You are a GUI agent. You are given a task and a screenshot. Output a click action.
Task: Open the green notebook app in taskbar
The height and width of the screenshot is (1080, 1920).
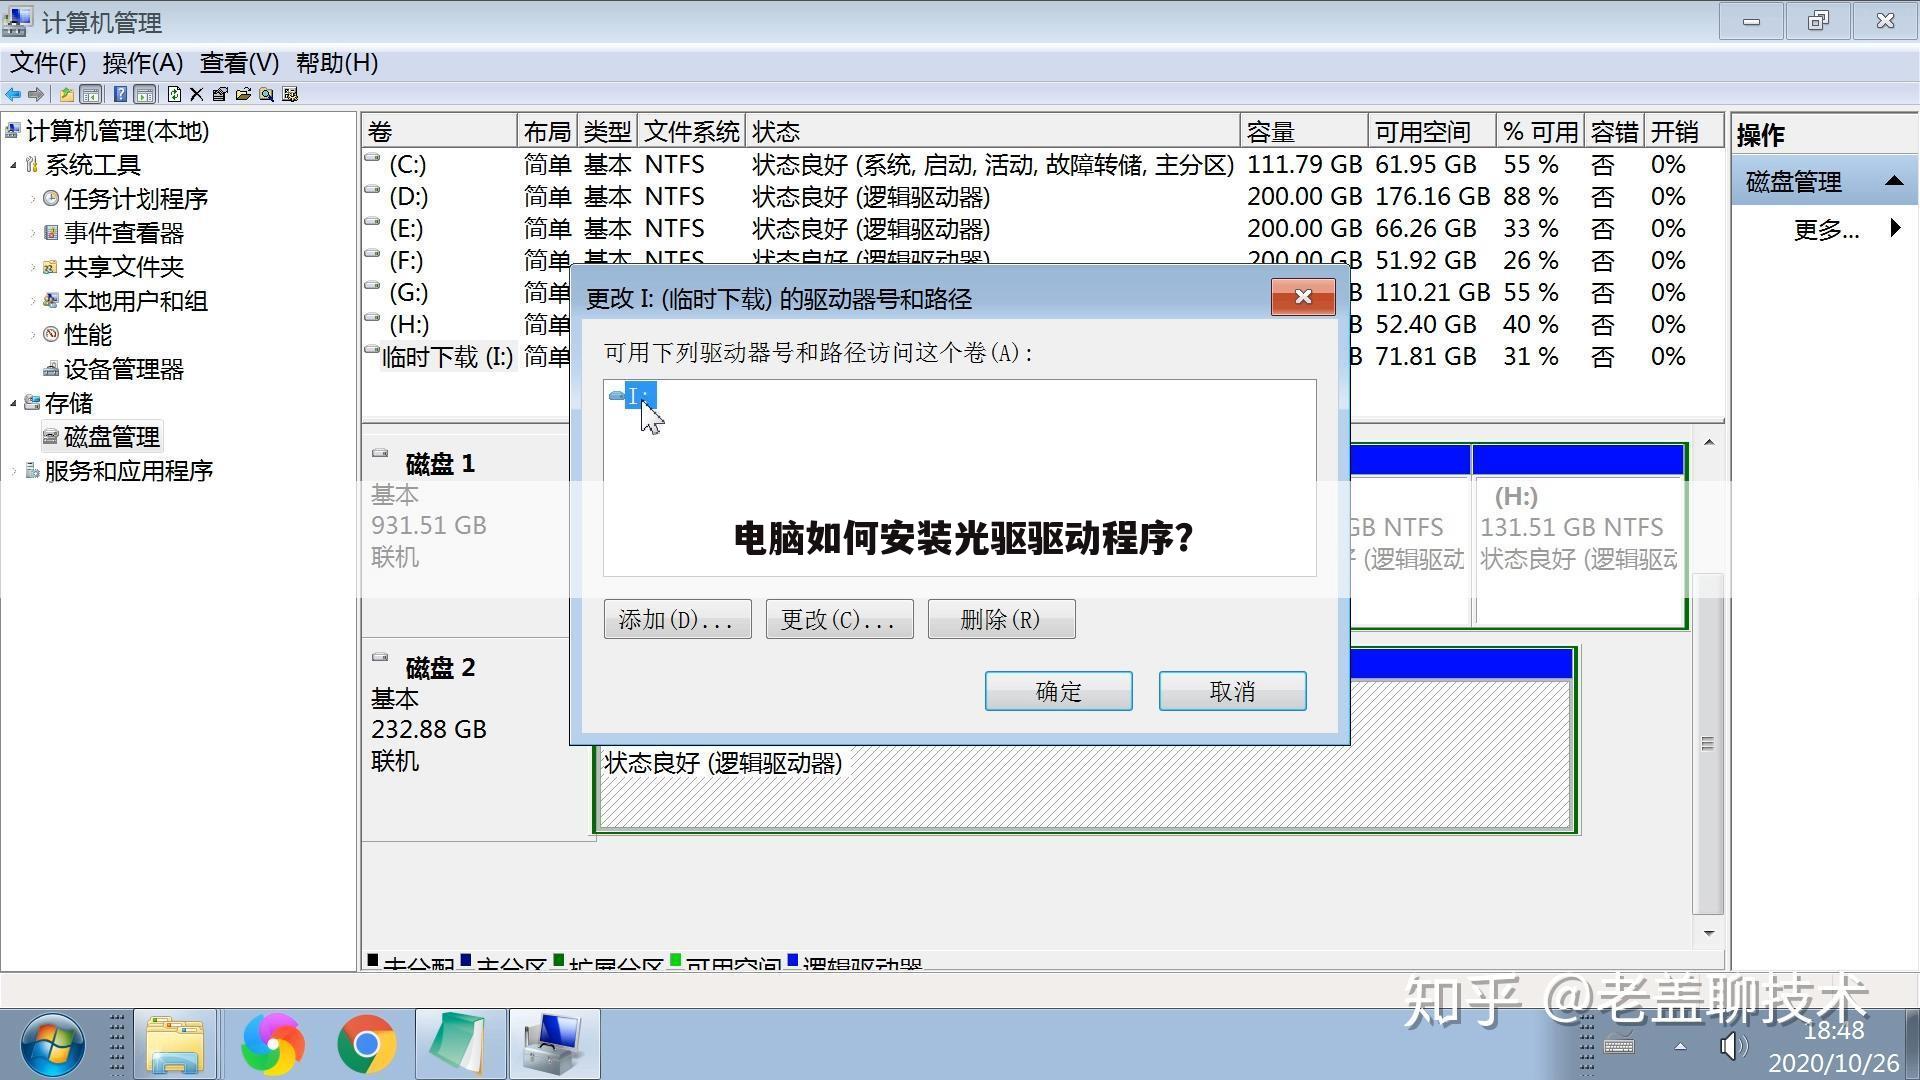tap(460, 1044)
